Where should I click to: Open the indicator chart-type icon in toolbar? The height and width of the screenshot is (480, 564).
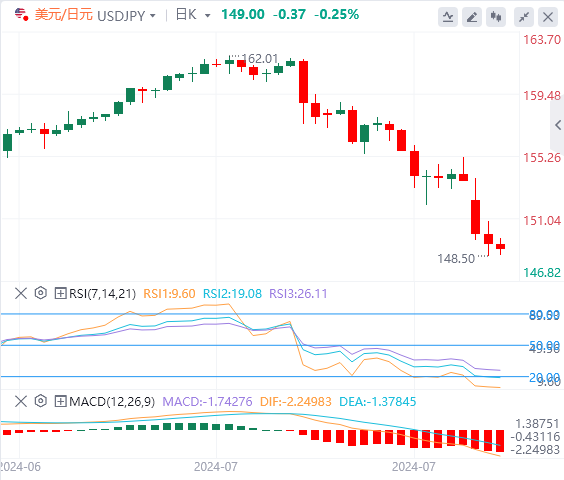[x=448, y=17]
